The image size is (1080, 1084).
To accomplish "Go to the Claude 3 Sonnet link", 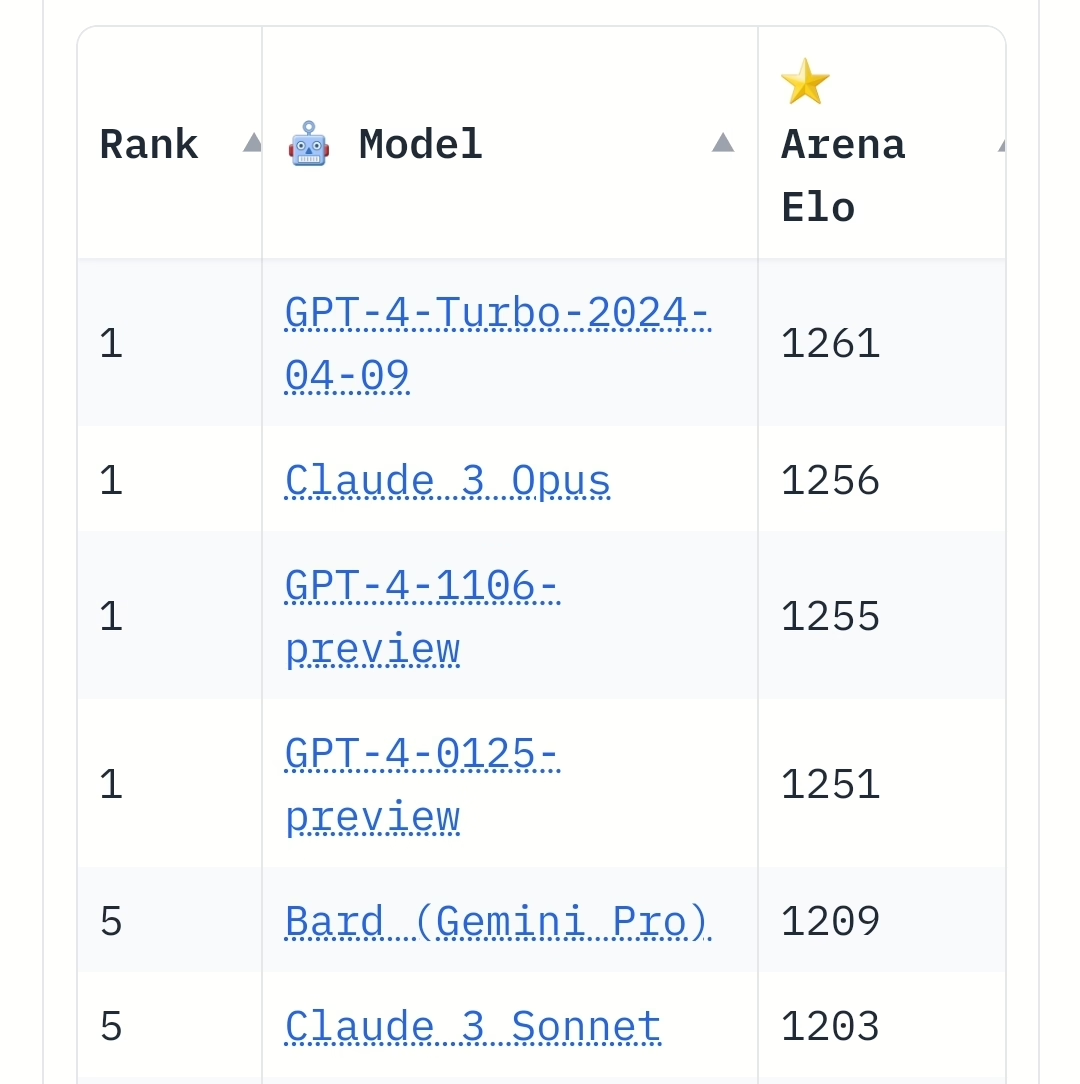I will [x=473, y=1027].
